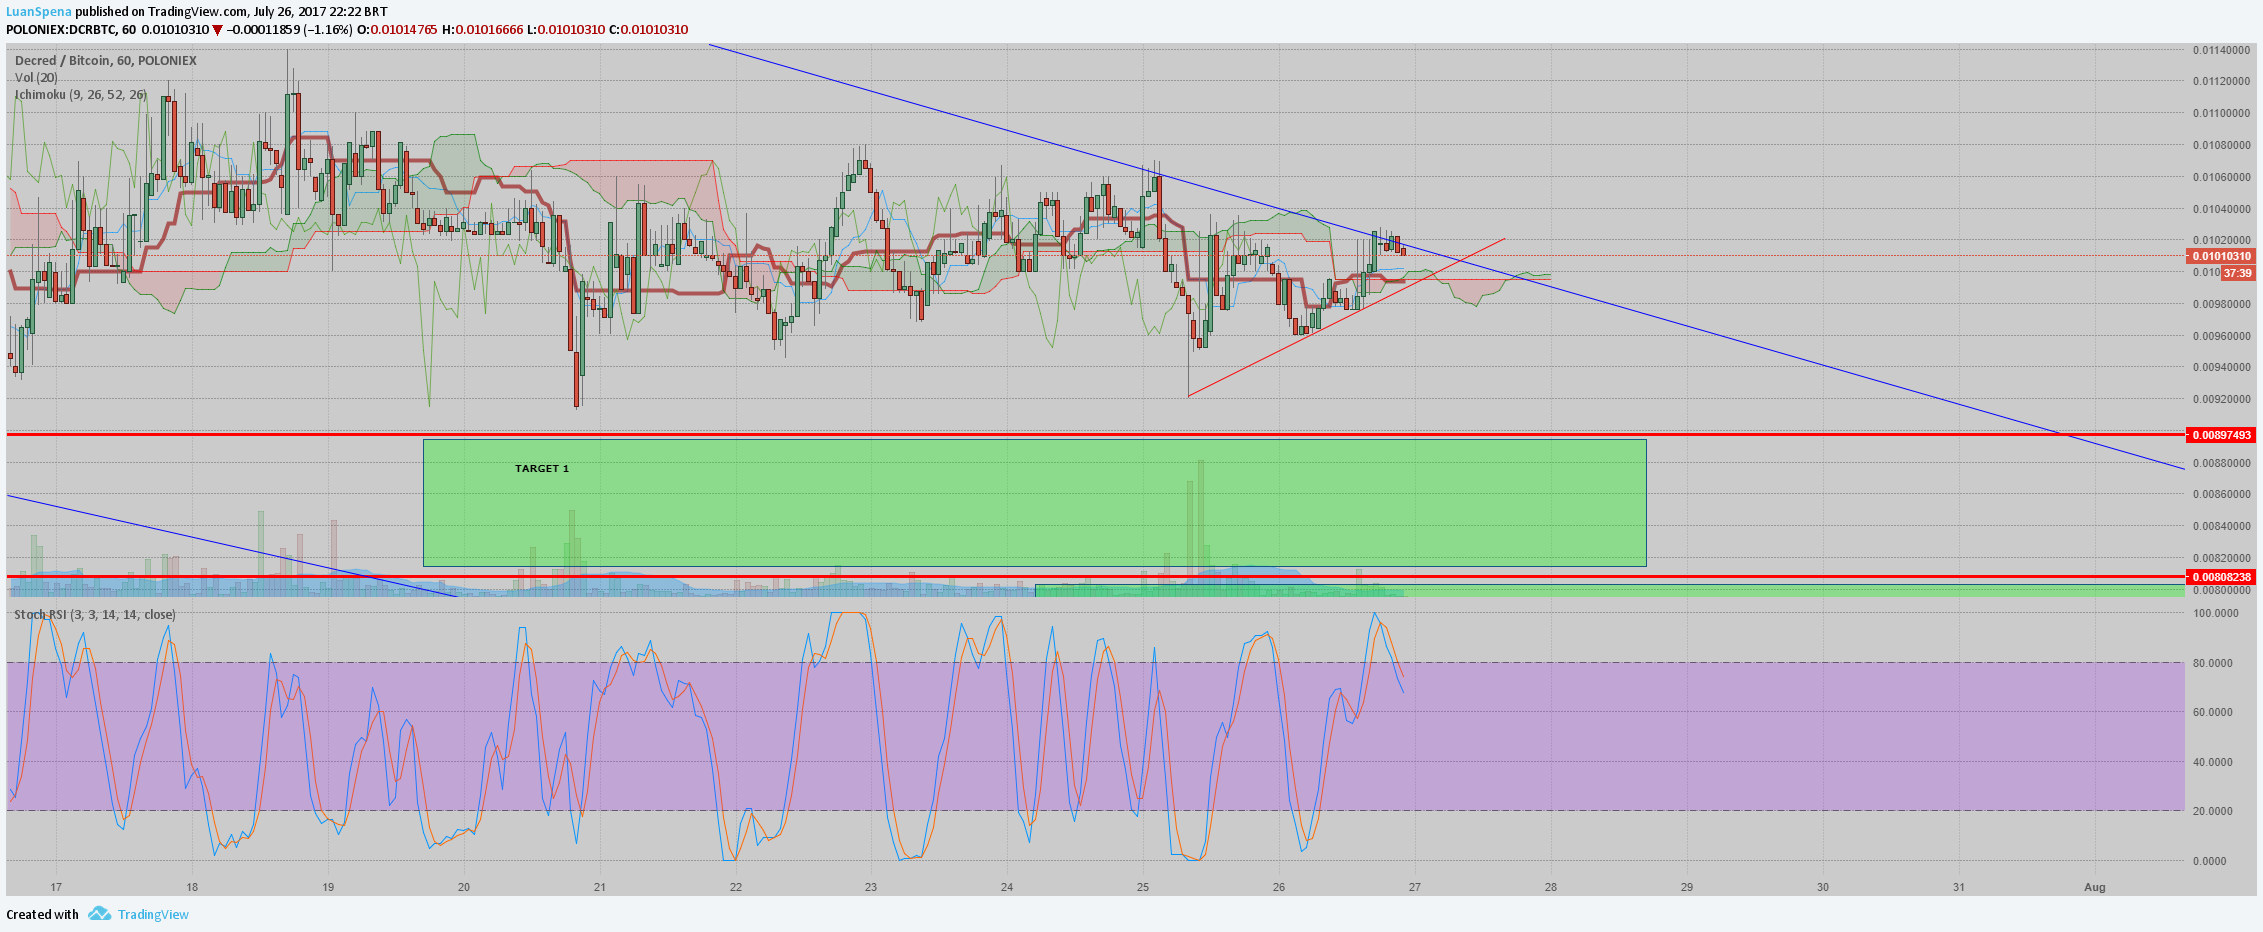Click date 25 on the time axis
The image size is (2263, 932).
tap(1143, 887)
